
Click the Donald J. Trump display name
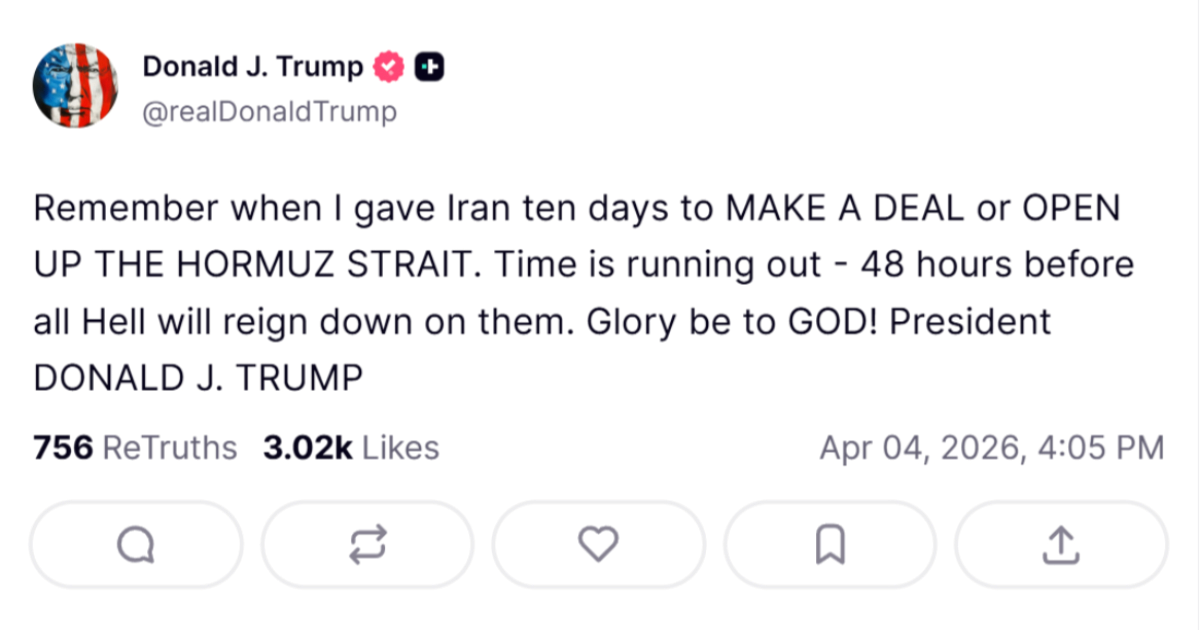pos(253,66)
